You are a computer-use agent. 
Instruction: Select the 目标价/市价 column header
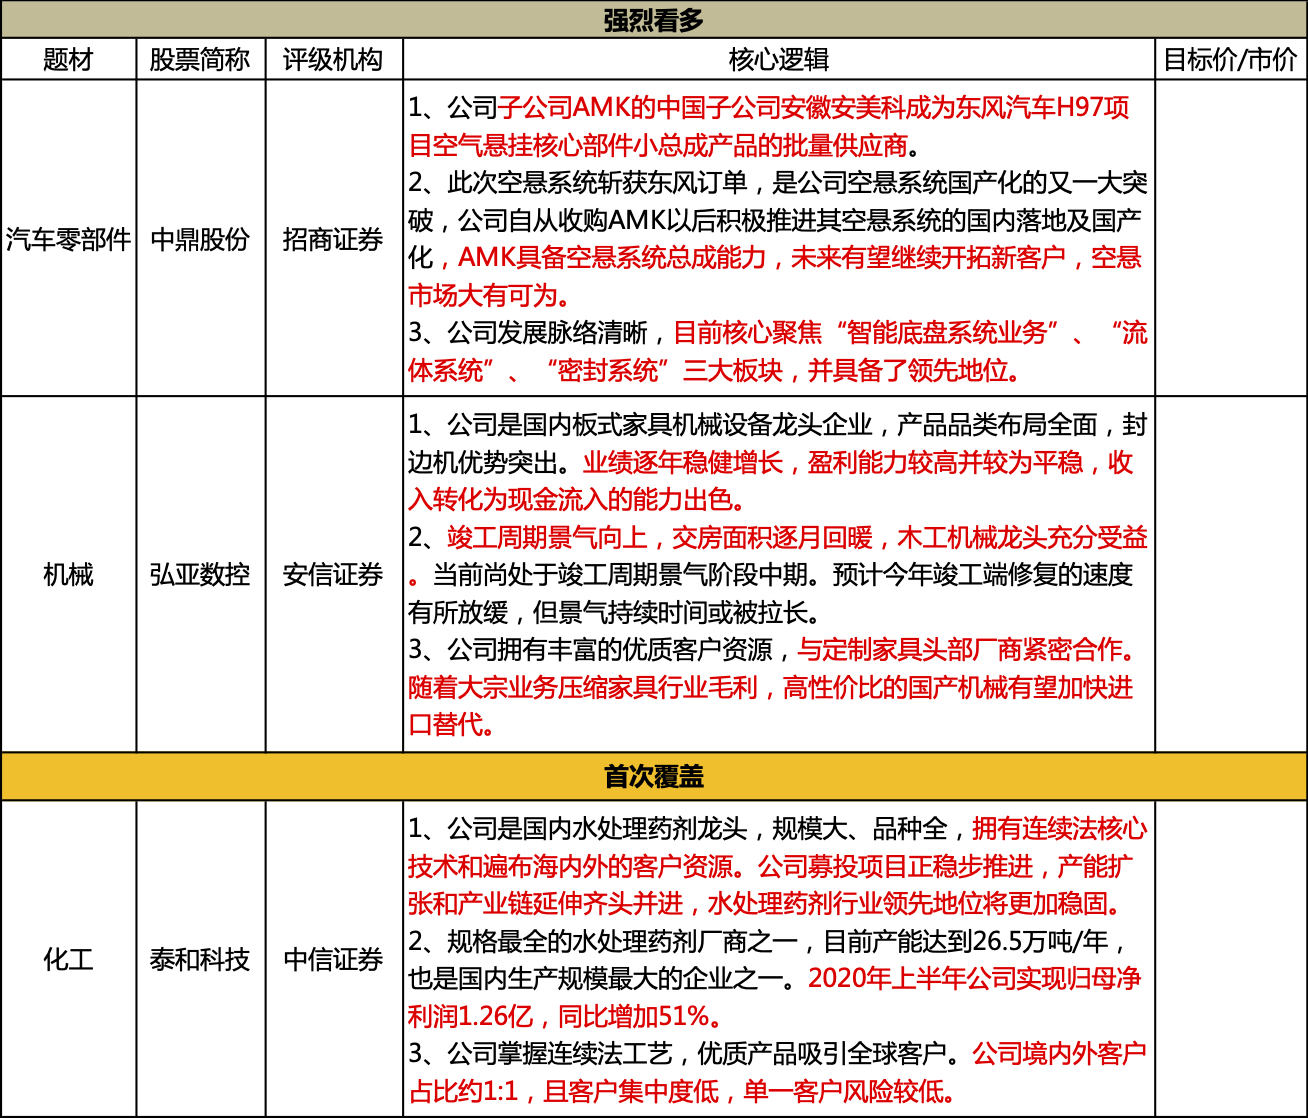(x=1231, y=59)
